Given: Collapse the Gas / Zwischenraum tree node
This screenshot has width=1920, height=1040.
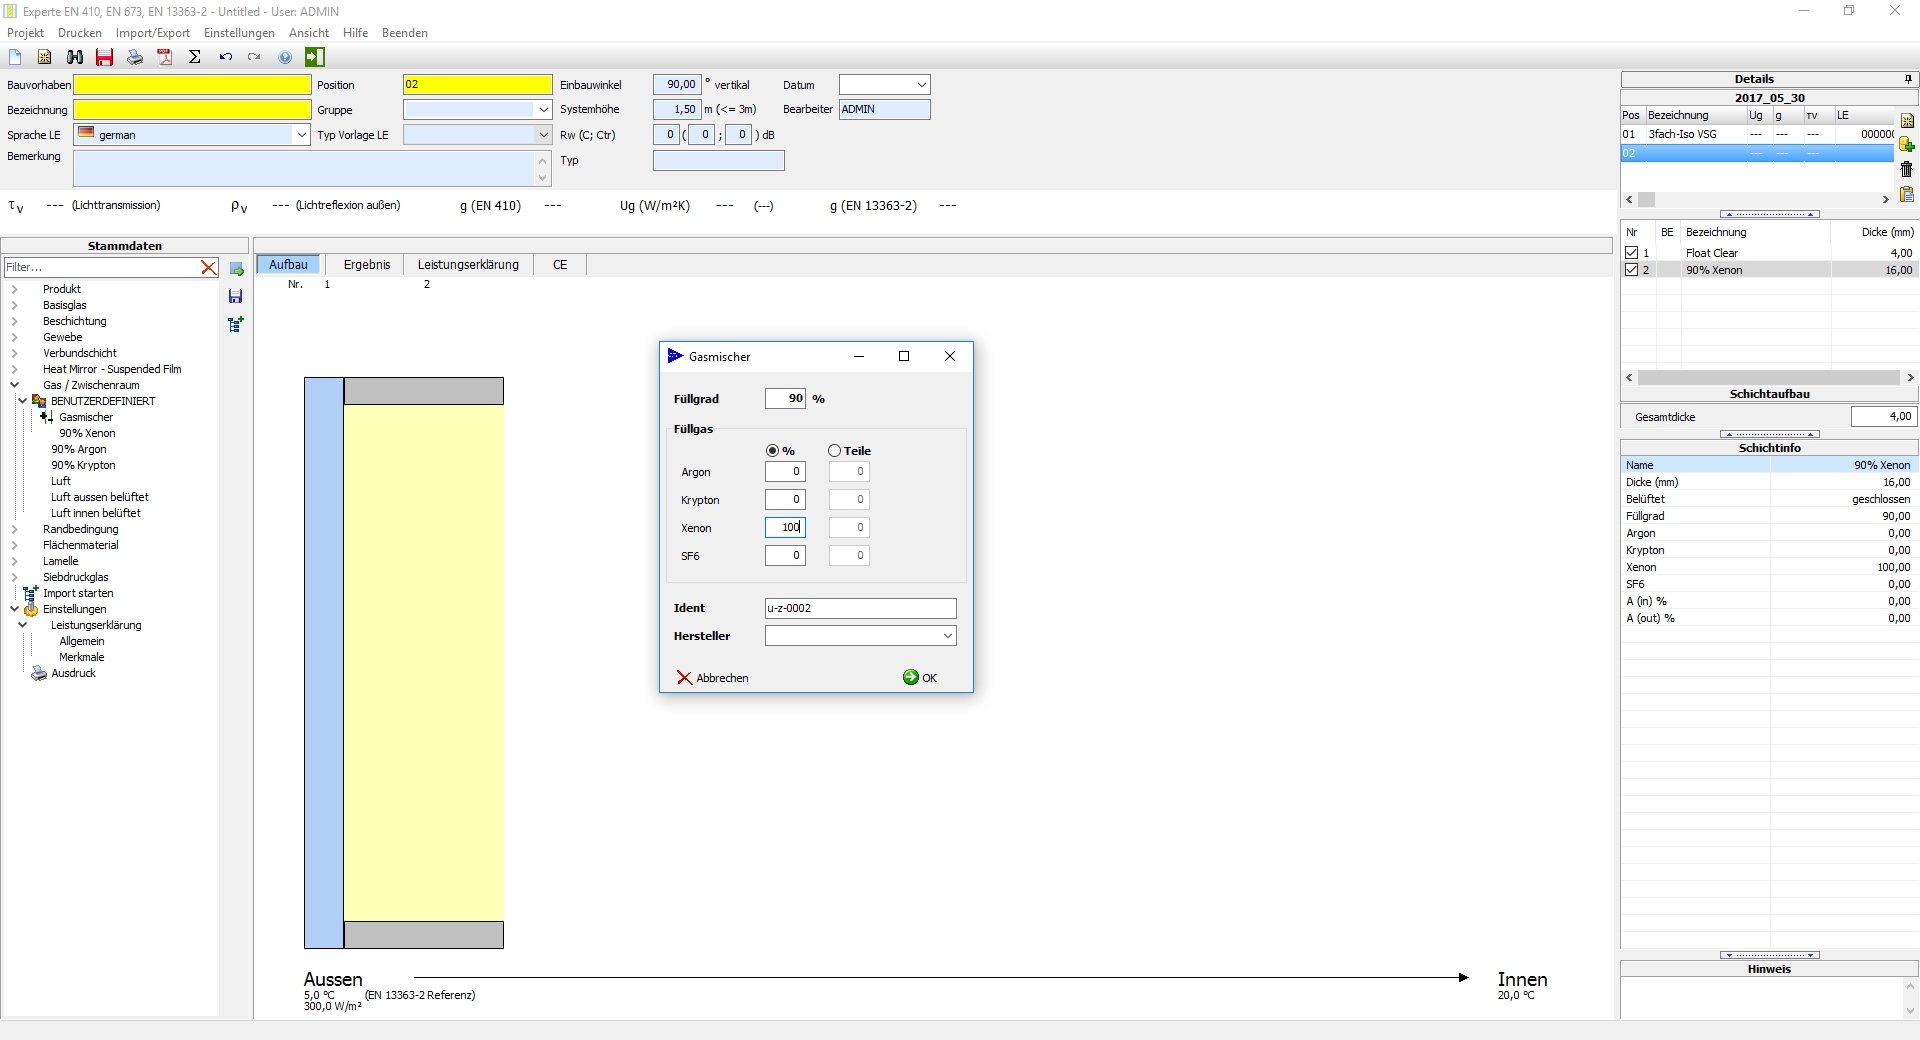Looking at the screenshot, I should coord(14,385).
